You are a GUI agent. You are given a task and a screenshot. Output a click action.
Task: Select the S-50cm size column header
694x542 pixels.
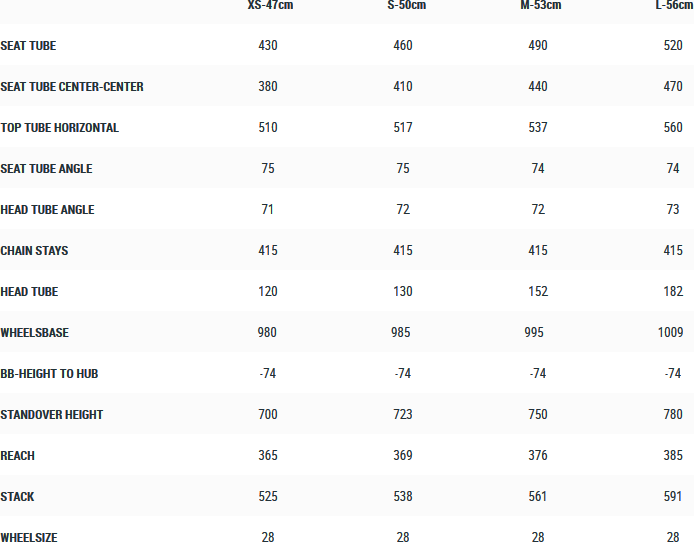pos(404,6)
